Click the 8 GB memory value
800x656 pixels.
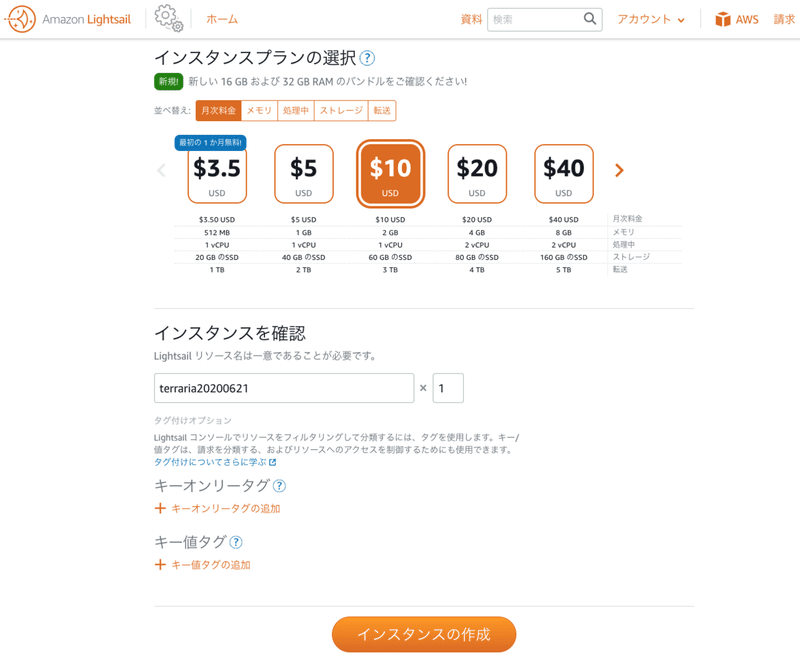(x=564, y=233)
